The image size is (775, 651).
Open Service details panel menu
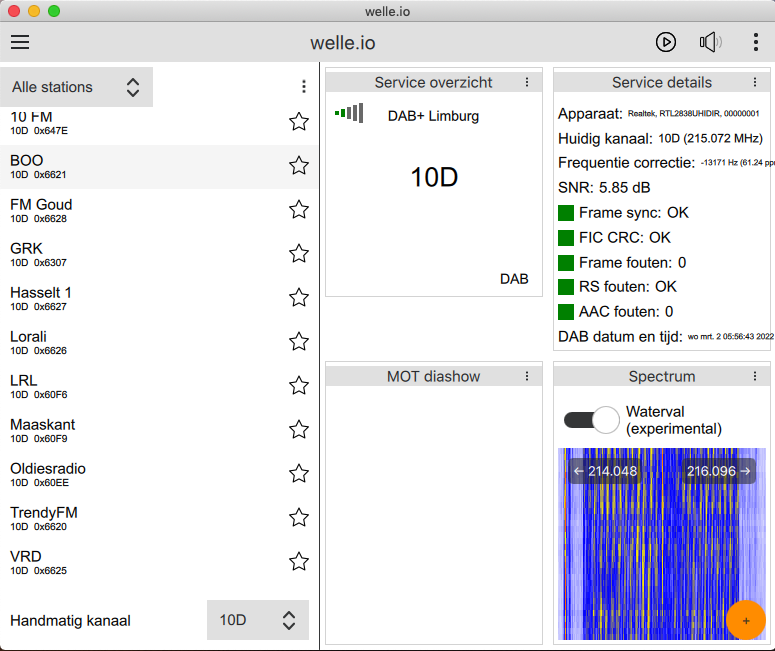coord(755,82)
